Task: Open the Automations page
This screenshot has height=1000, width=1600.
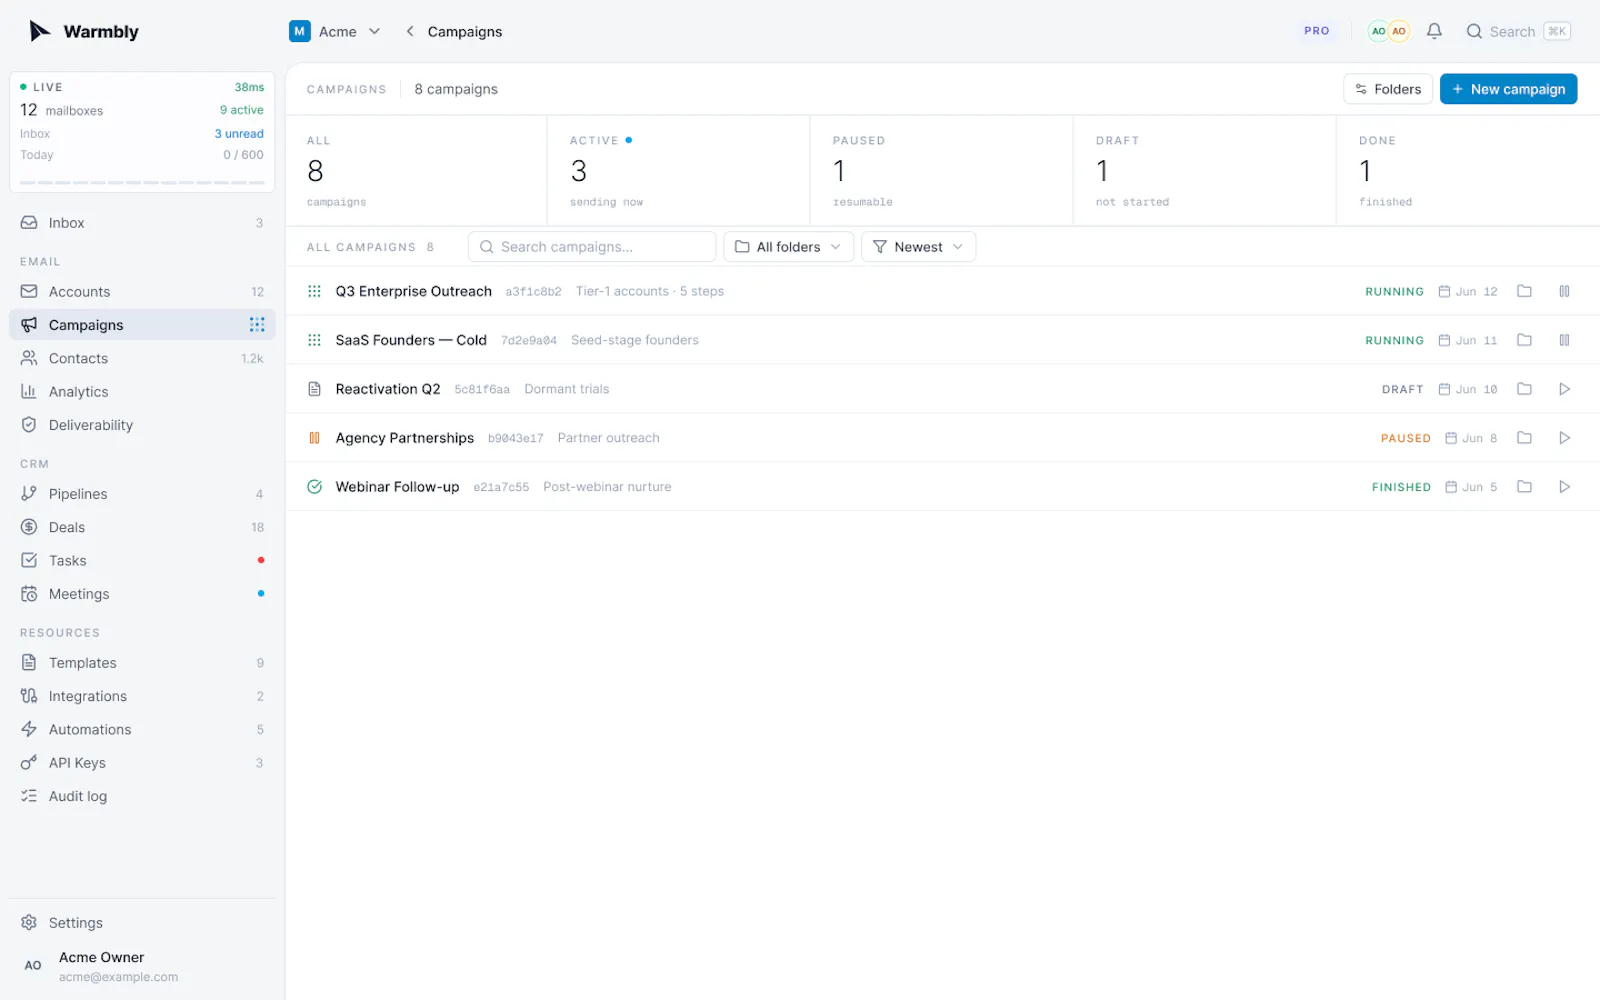Action: 142,730
